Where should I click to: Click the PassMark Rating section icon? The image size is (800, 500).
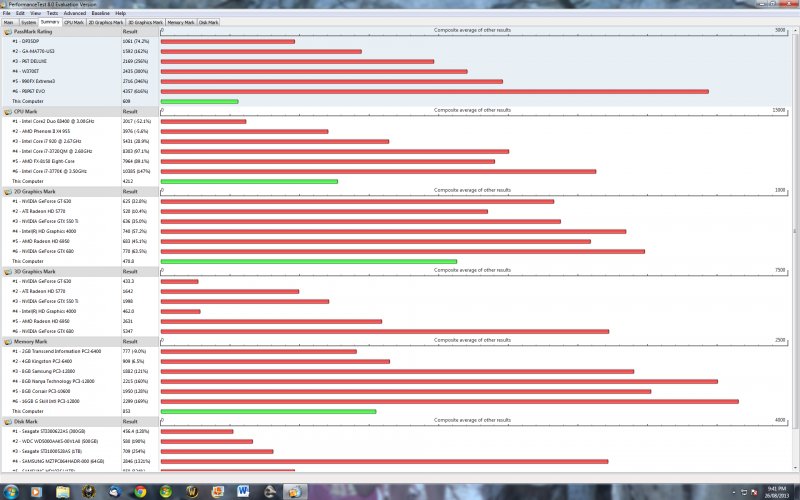(8, 32)
